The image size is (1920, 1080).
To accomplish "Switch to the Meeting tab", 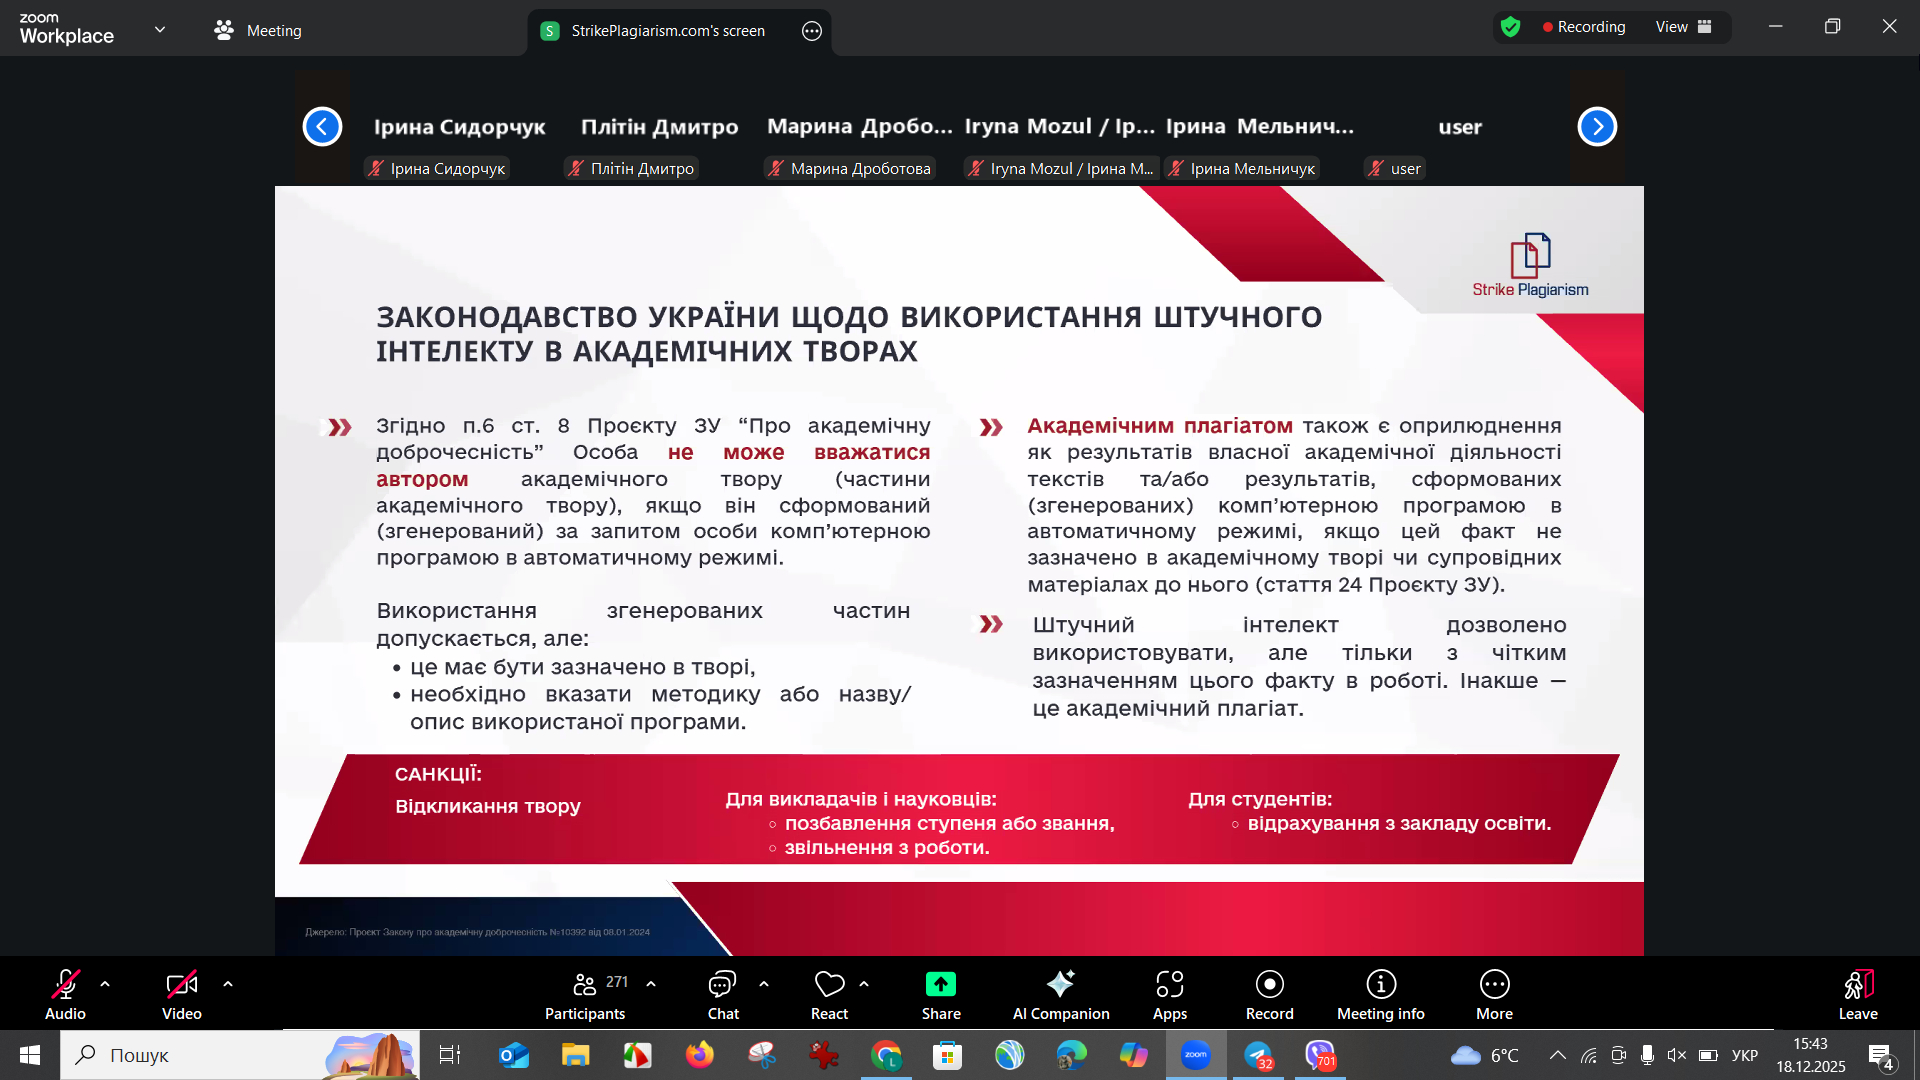I will (258, 31).
